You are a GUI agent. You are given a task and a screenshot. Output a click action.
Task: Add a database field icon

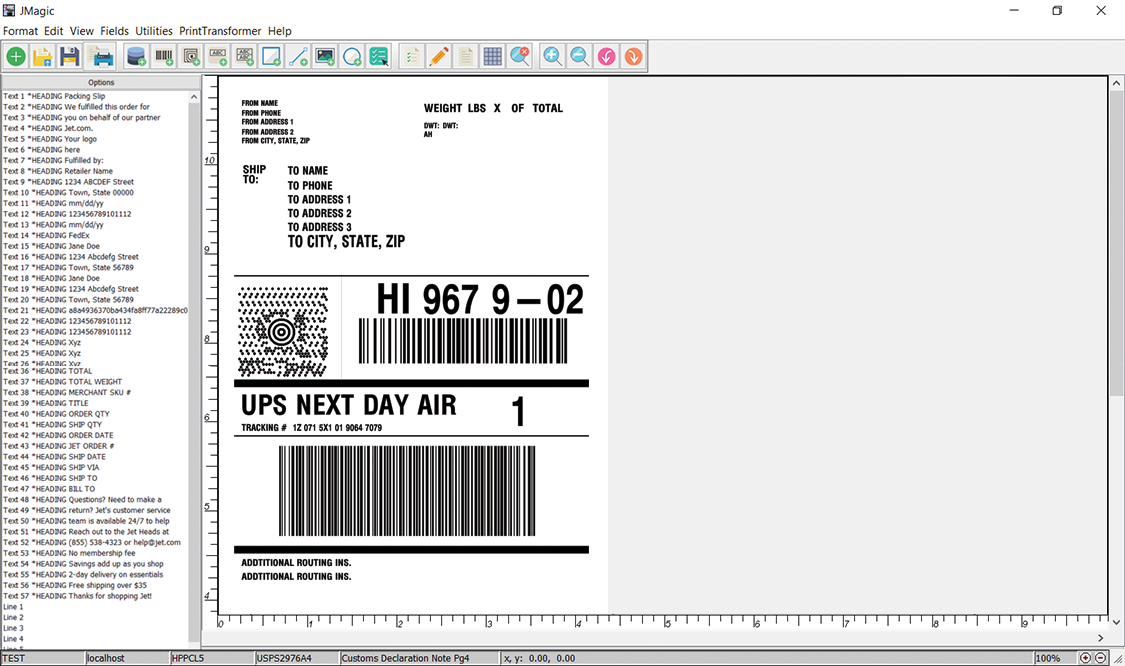136,56
